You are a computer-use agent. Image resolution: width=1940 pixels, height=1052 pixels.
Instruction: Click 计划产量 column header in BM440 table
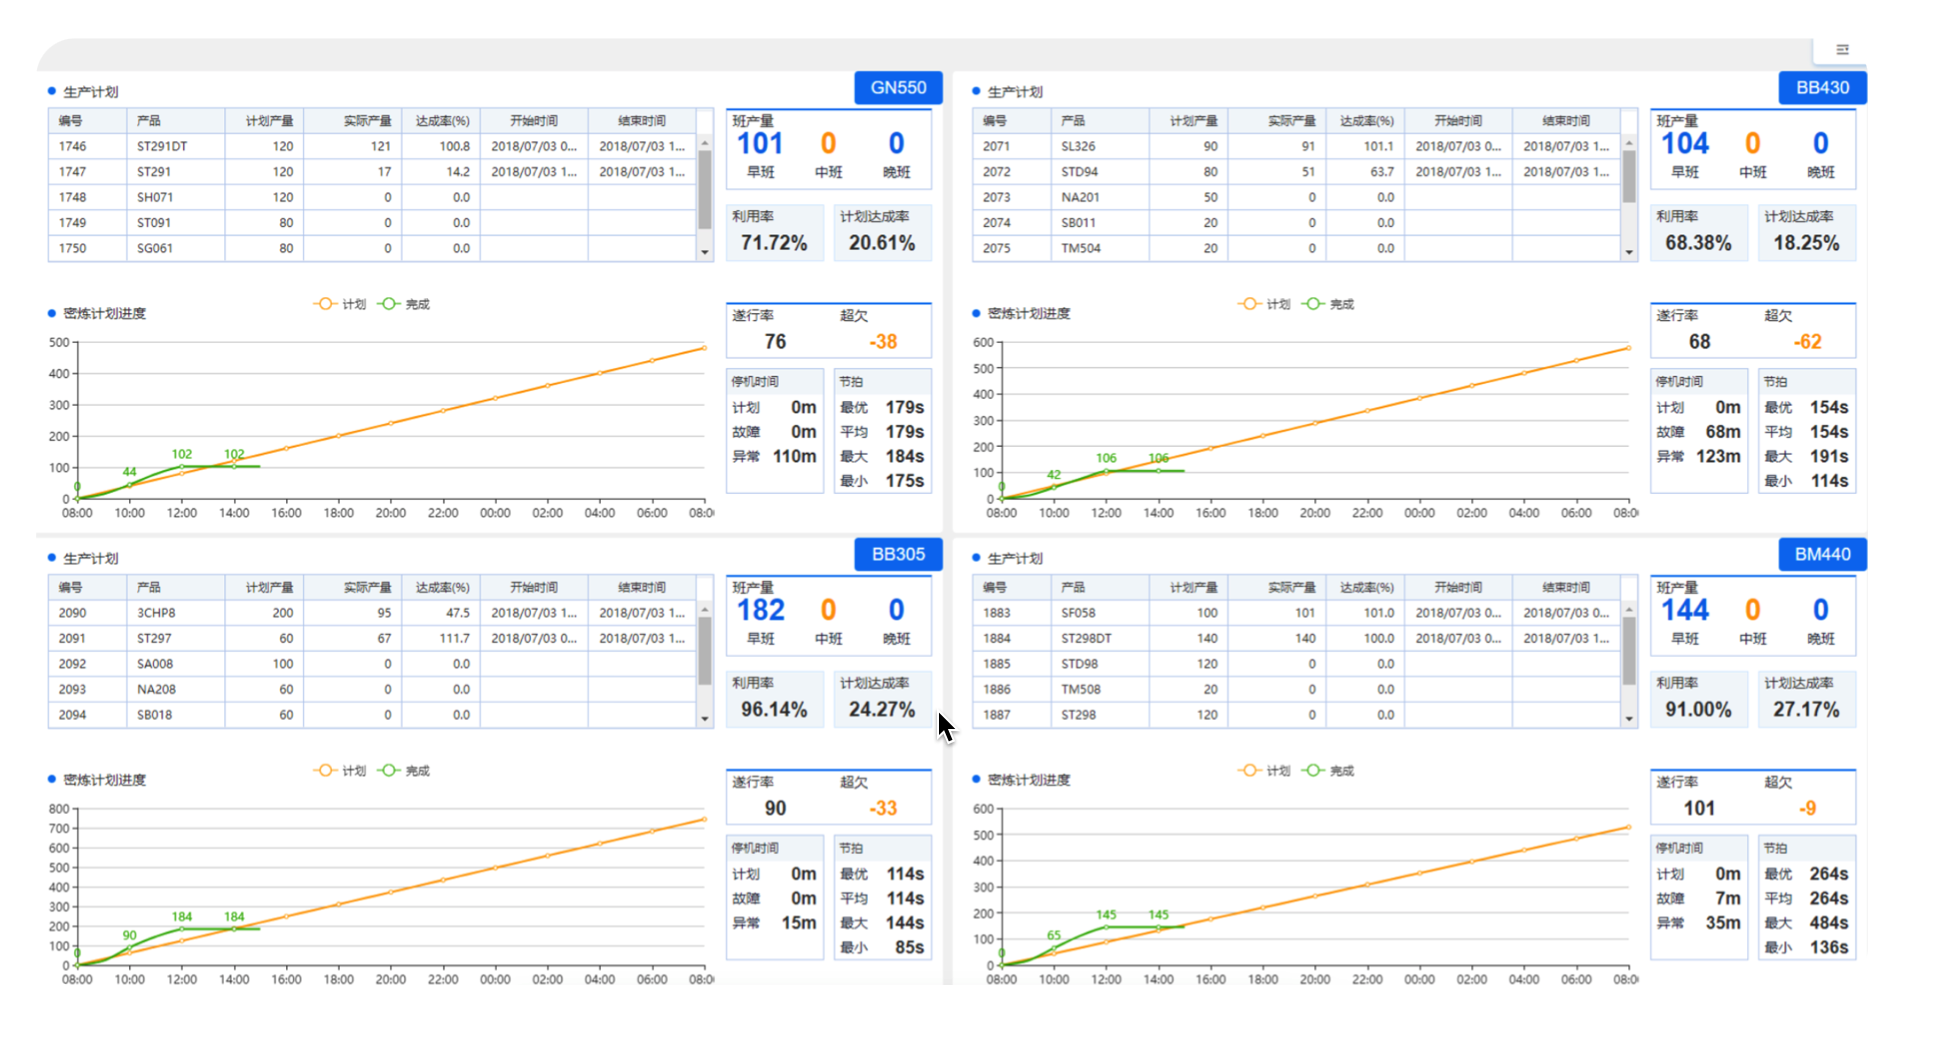coord(1193,588)
